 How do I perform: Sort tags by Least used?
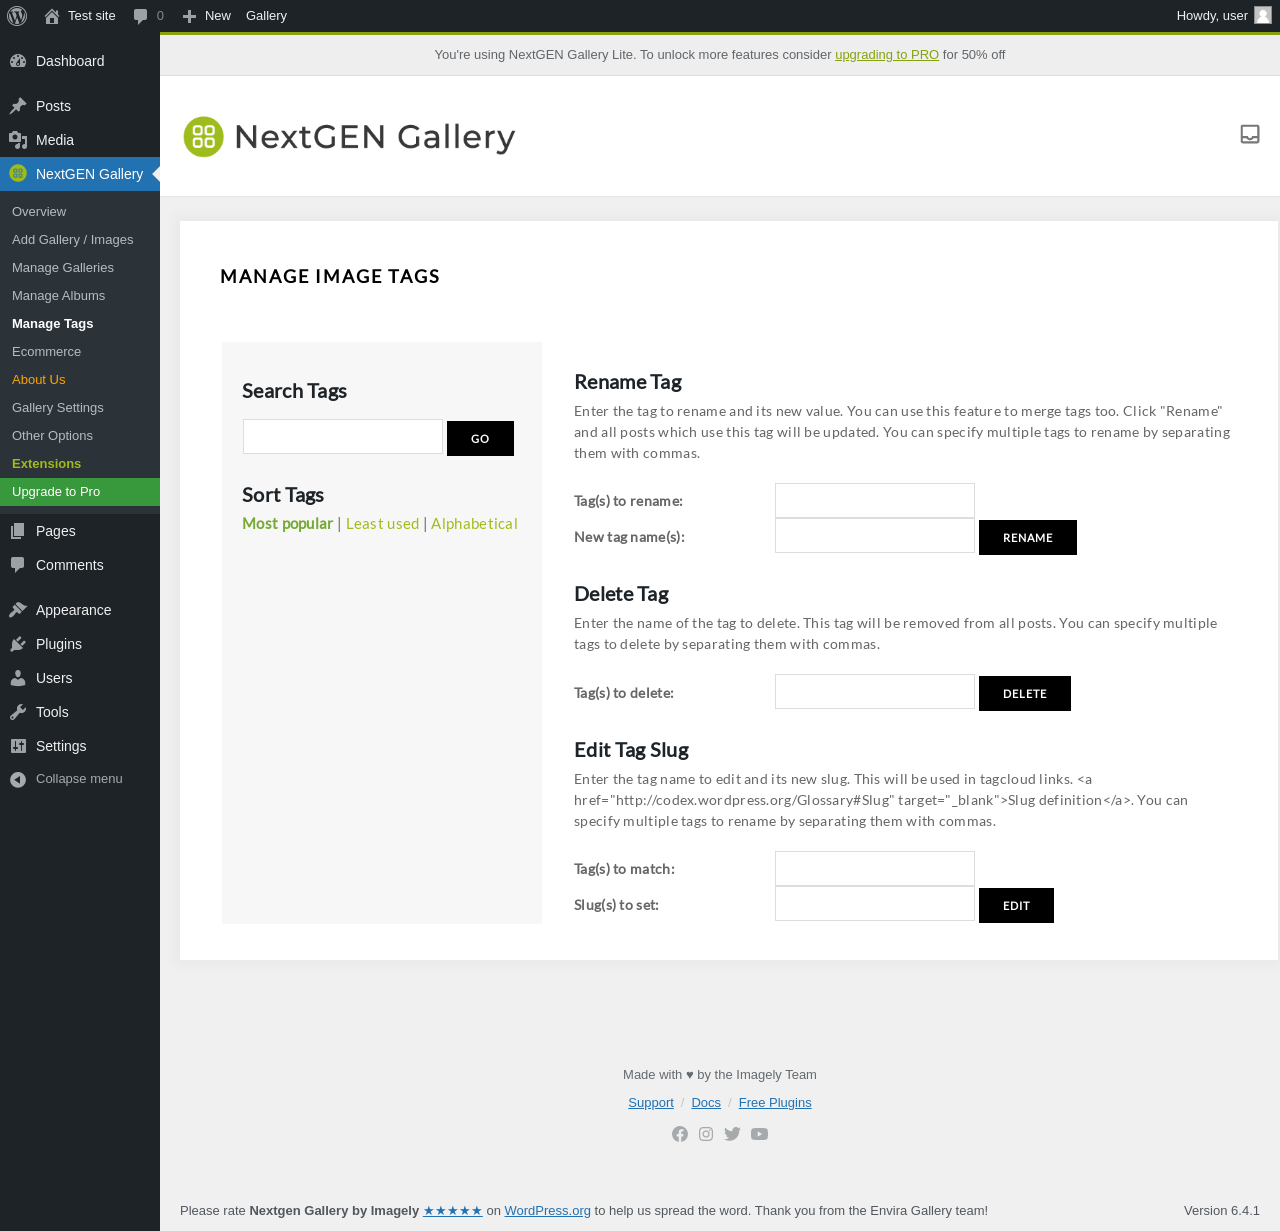[382, 524]
